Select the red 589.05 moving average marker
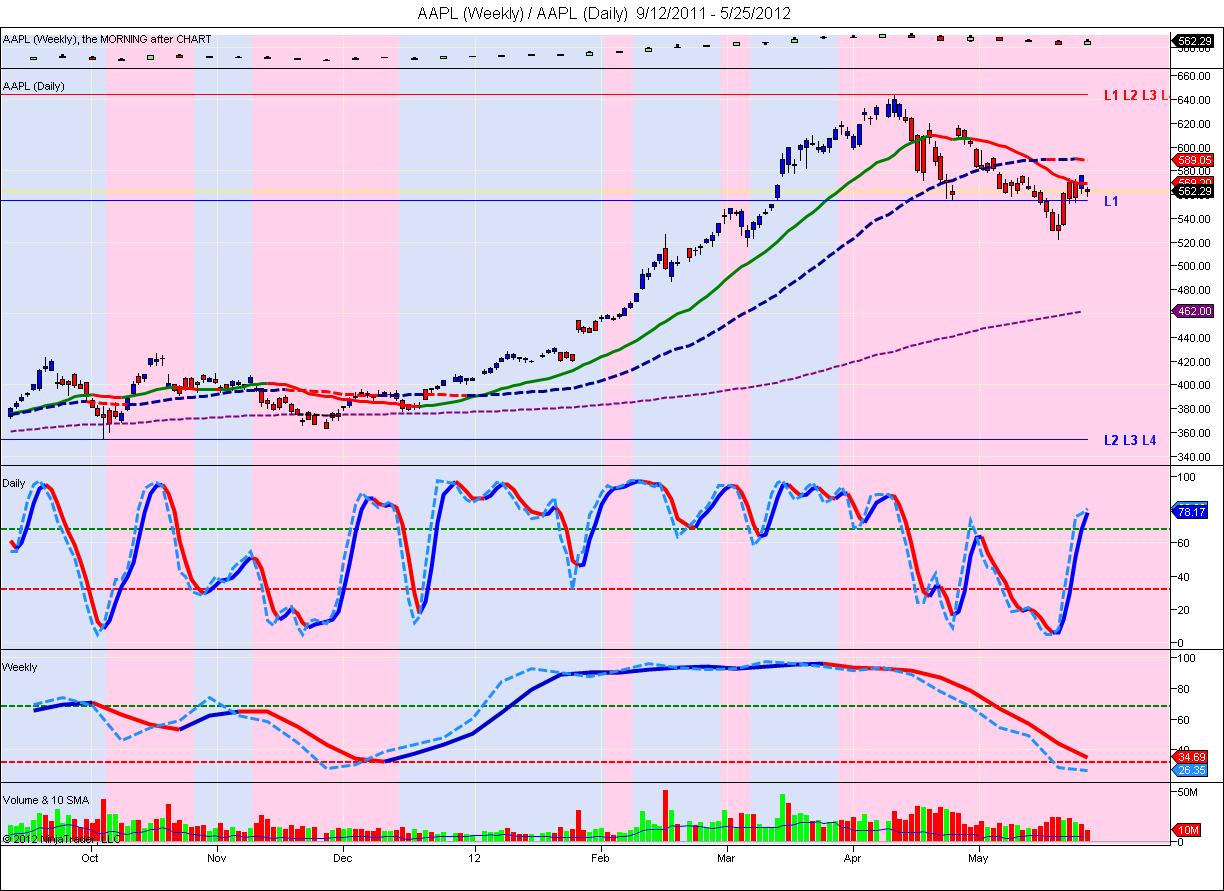The height and width of the screenshot is (891, 1224). click(1194, 159)
